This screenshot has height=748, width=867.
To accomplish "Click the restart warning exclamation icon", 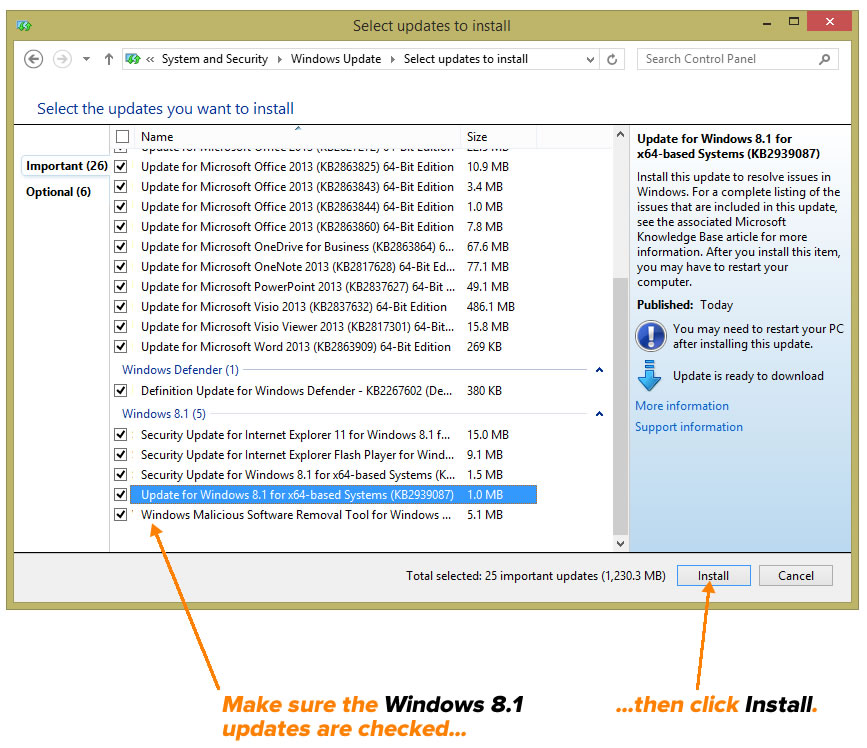I will click(x=651, y=336).
